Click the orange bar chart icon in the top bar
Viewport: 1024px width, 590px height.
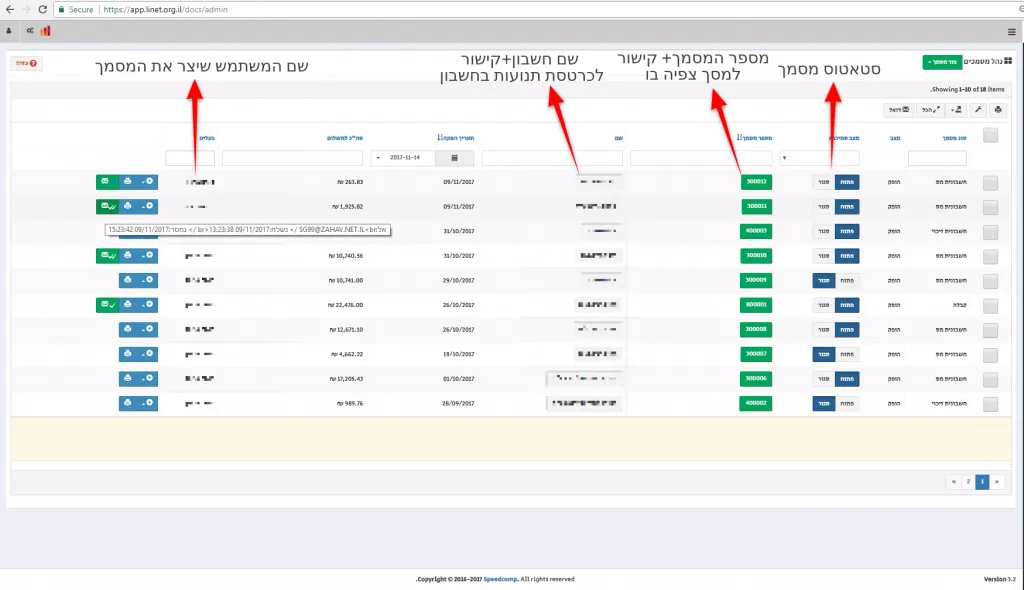(45, 31)
